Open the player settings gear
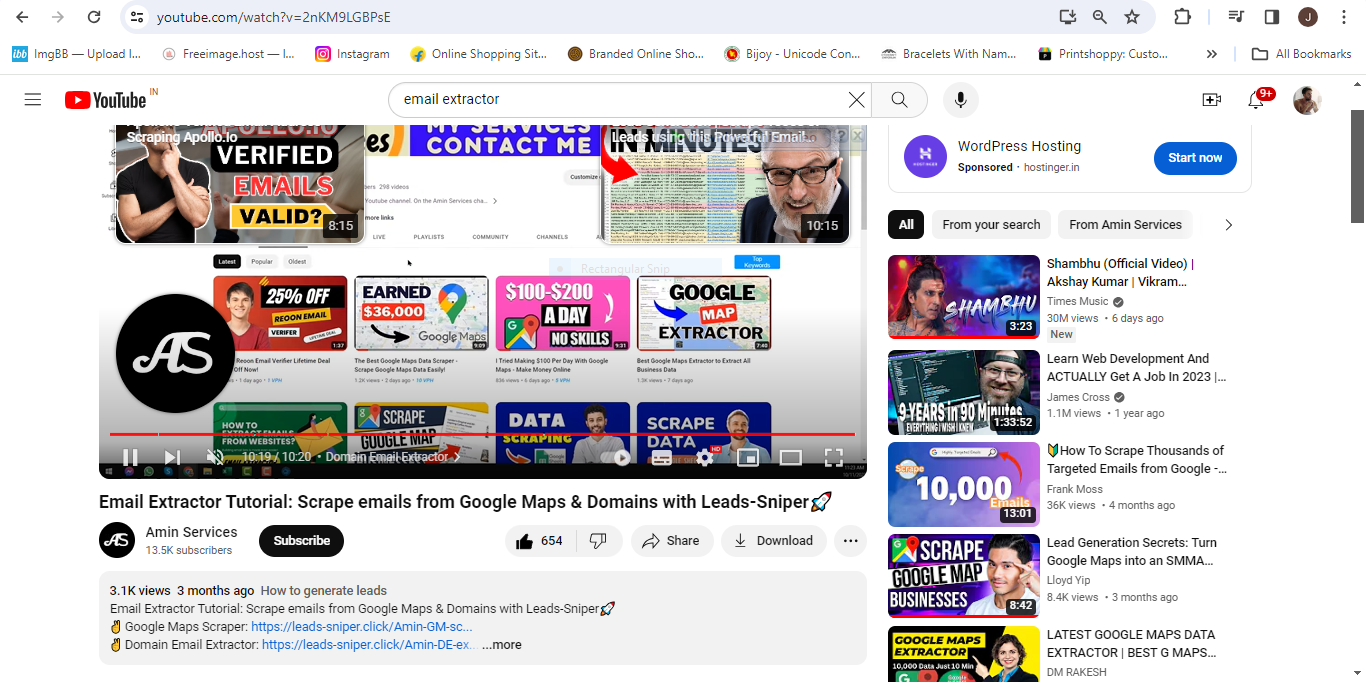Viewport: 1366px width, 682px height. 705,457
